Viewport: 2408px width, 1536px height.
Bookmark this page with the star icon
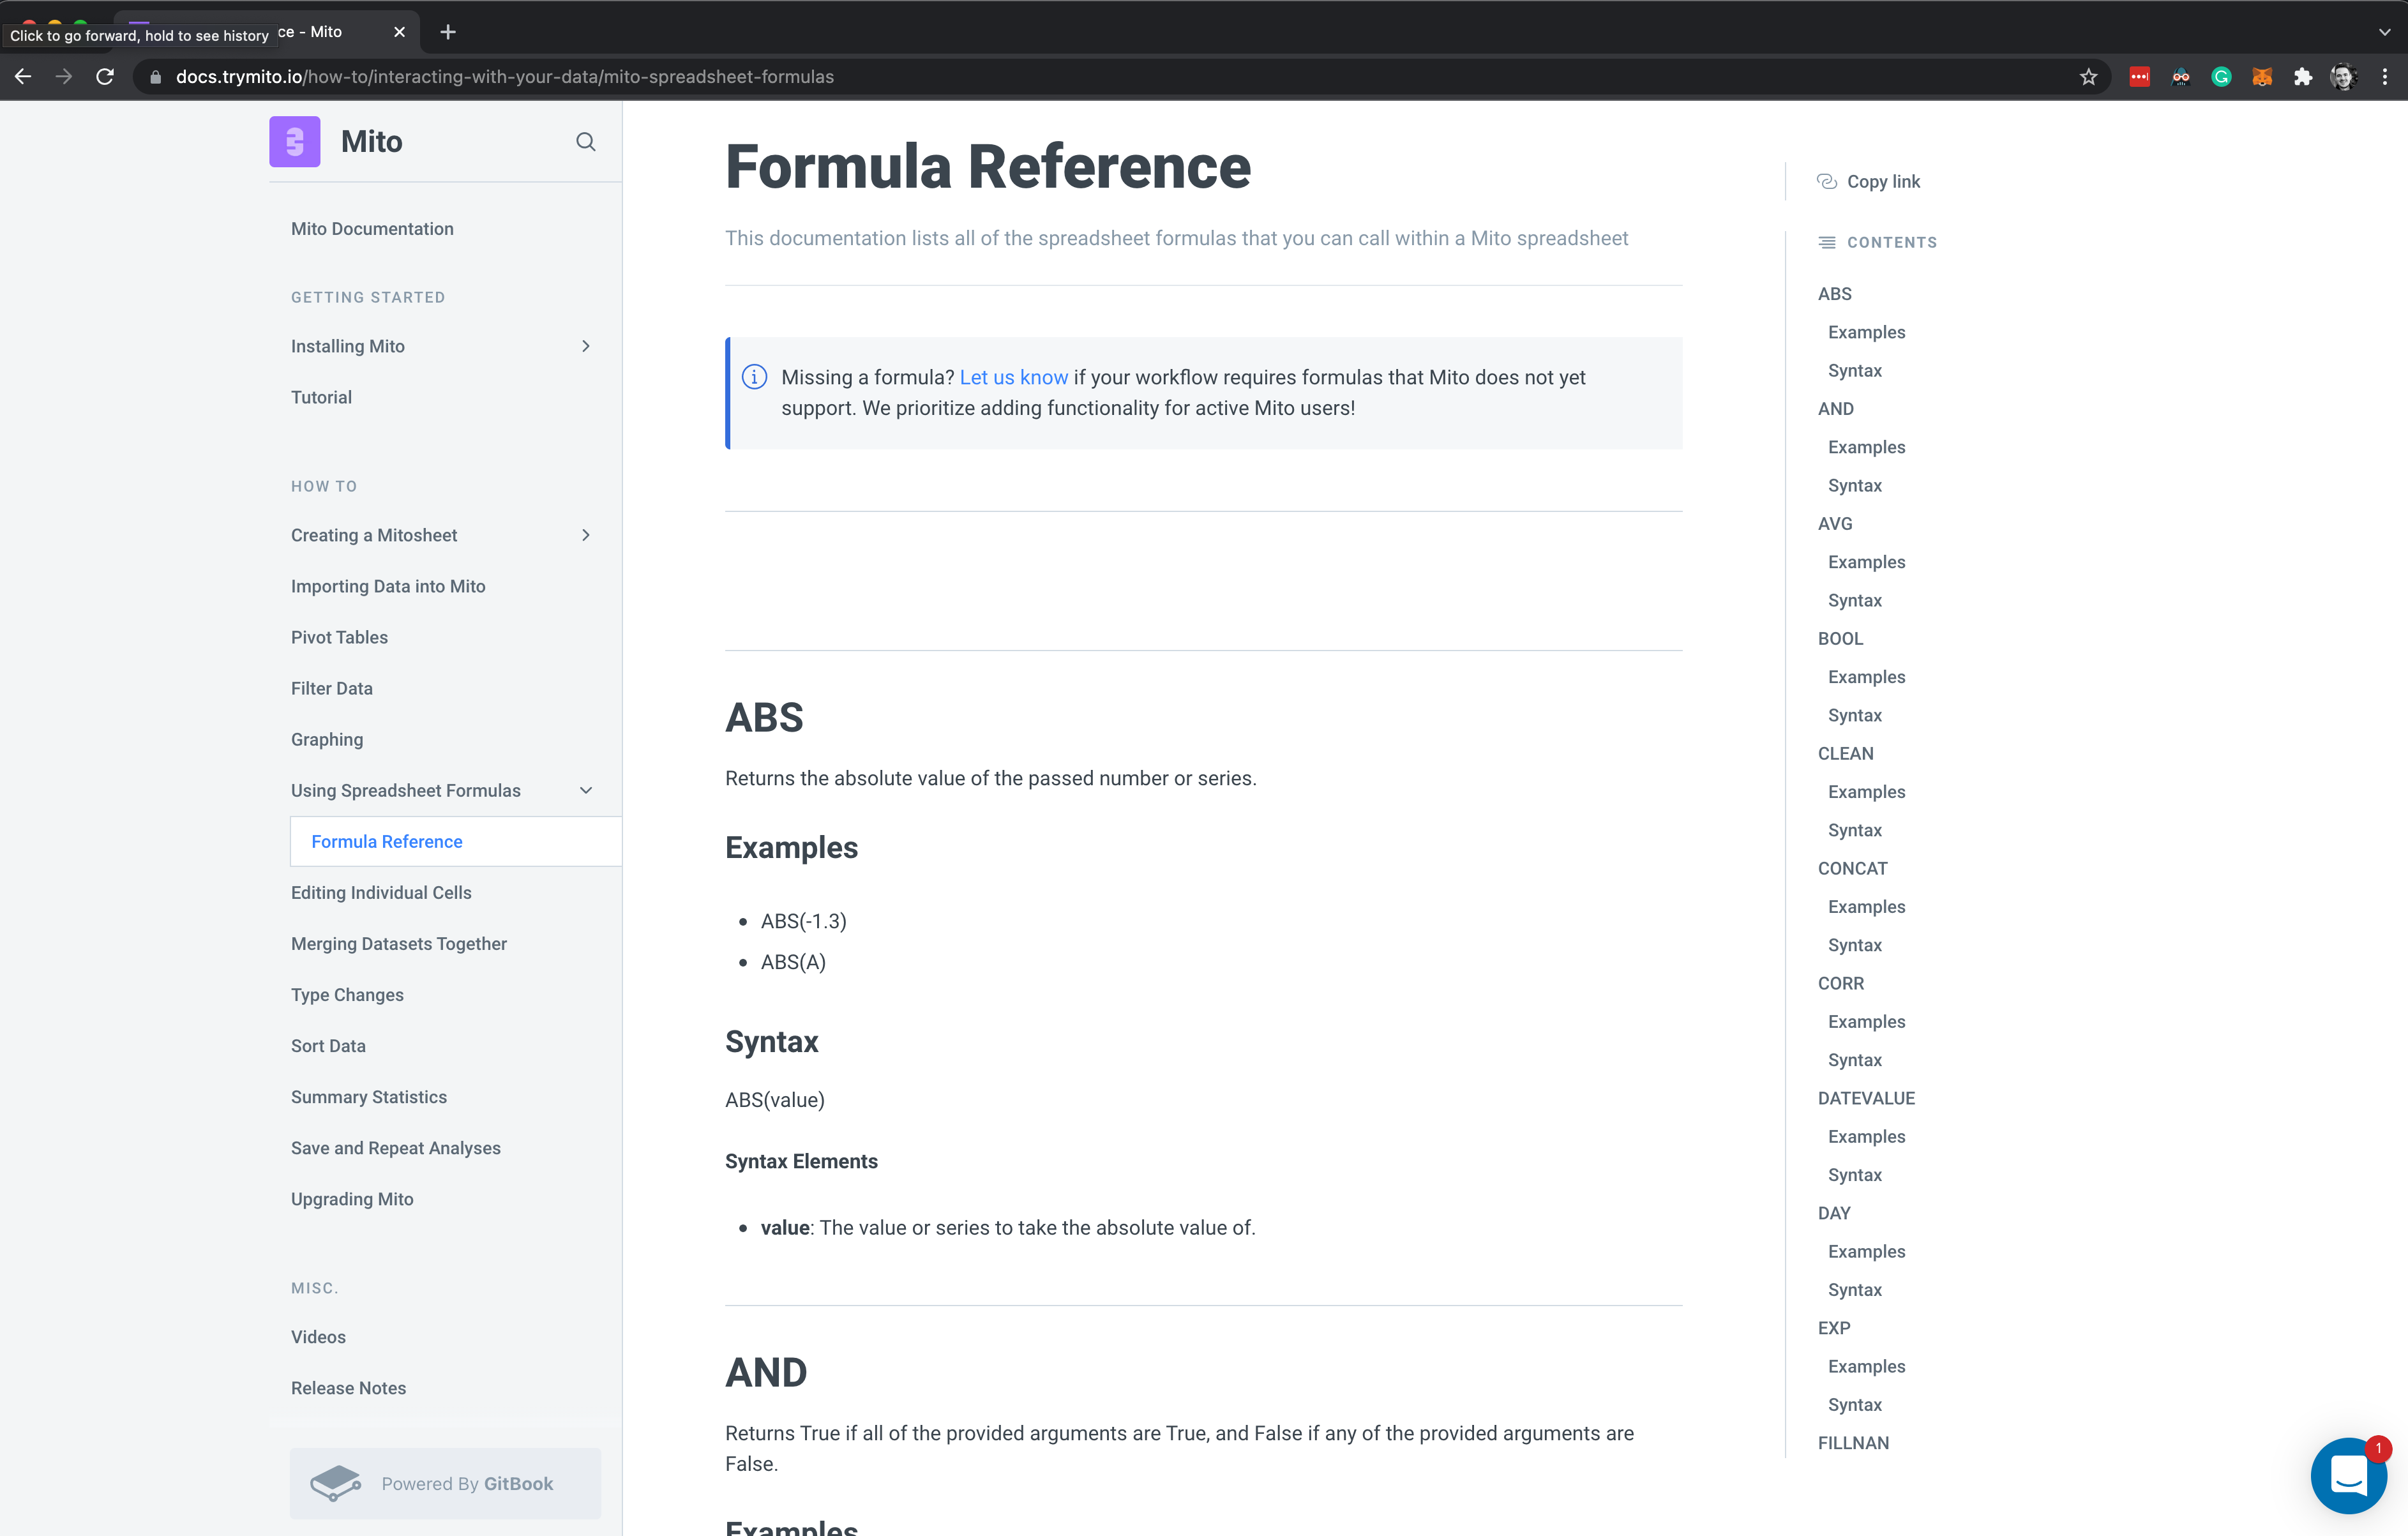point(2088,77)
